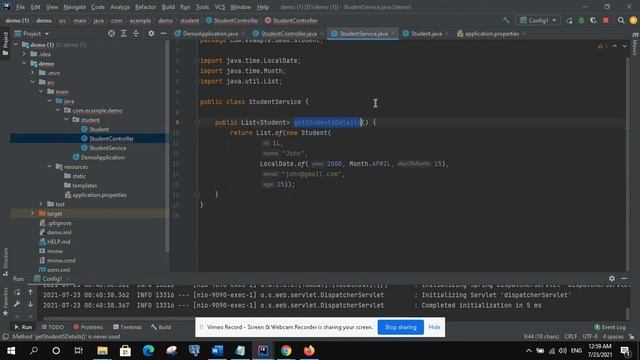Minimize the Run tool window
640x360 pixels.
[624, 278]
